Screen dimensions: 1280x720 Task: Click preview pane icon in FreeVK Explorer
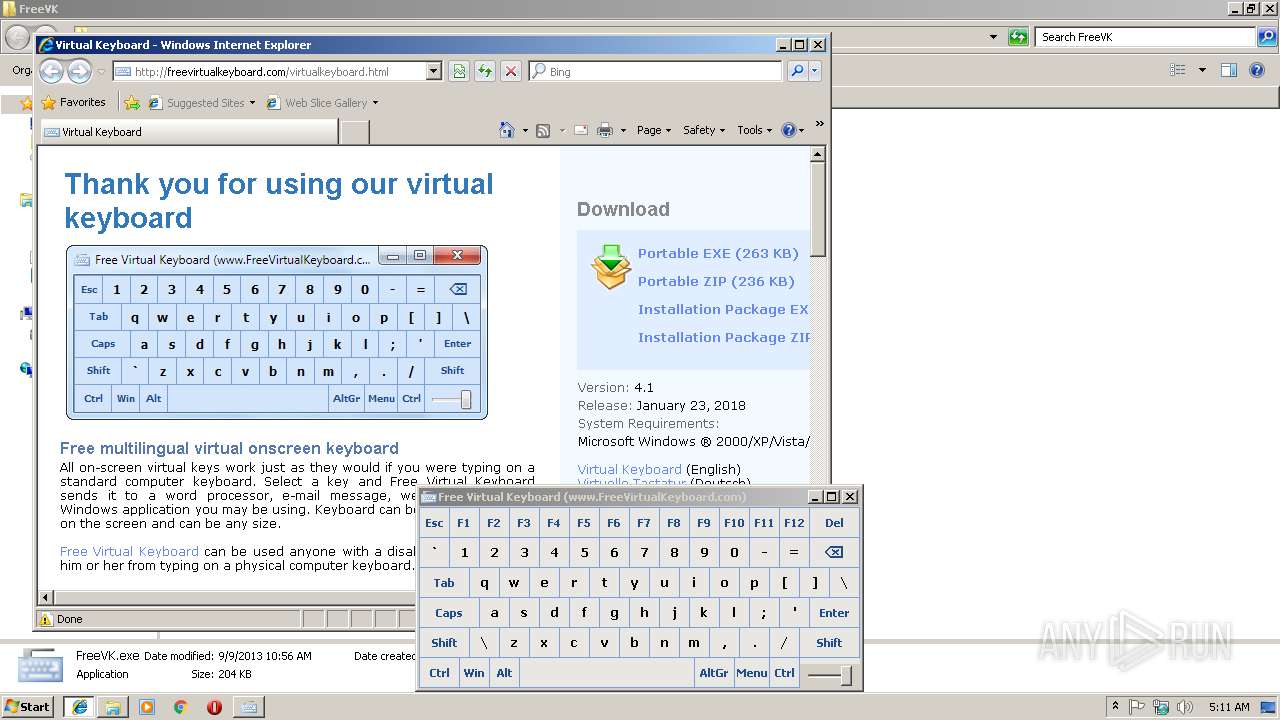click(1229, 70)
